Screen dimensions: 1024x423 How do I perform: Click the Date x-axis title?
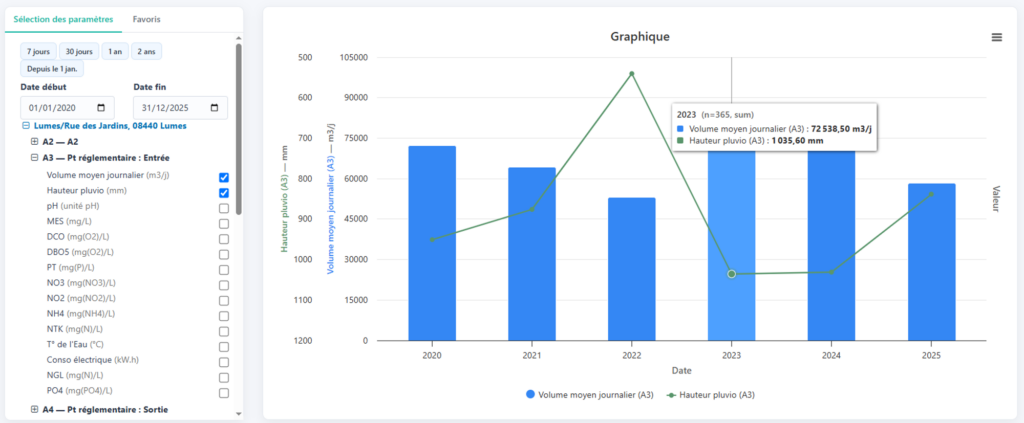[x=682, y=370]
